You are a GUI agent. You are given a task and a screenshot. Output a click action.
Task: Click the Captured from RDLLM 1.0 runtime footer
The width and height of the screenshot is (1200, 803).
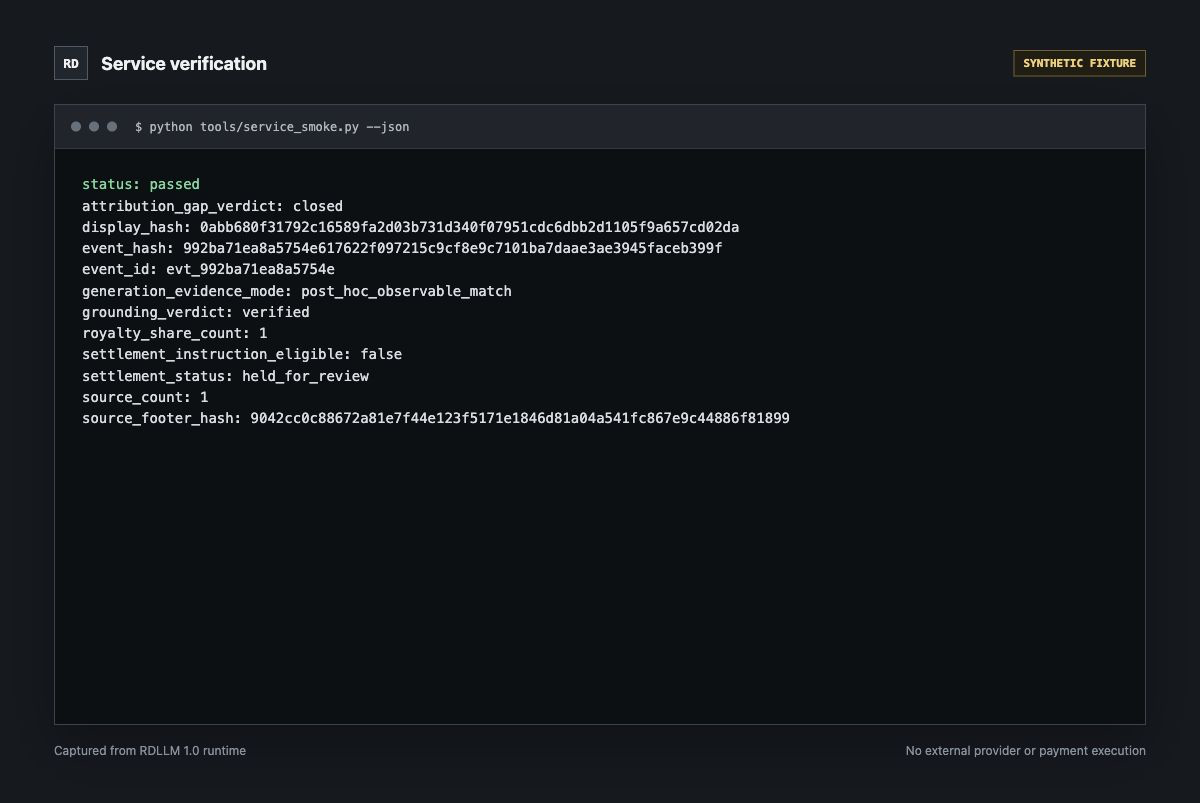point(150,750)
